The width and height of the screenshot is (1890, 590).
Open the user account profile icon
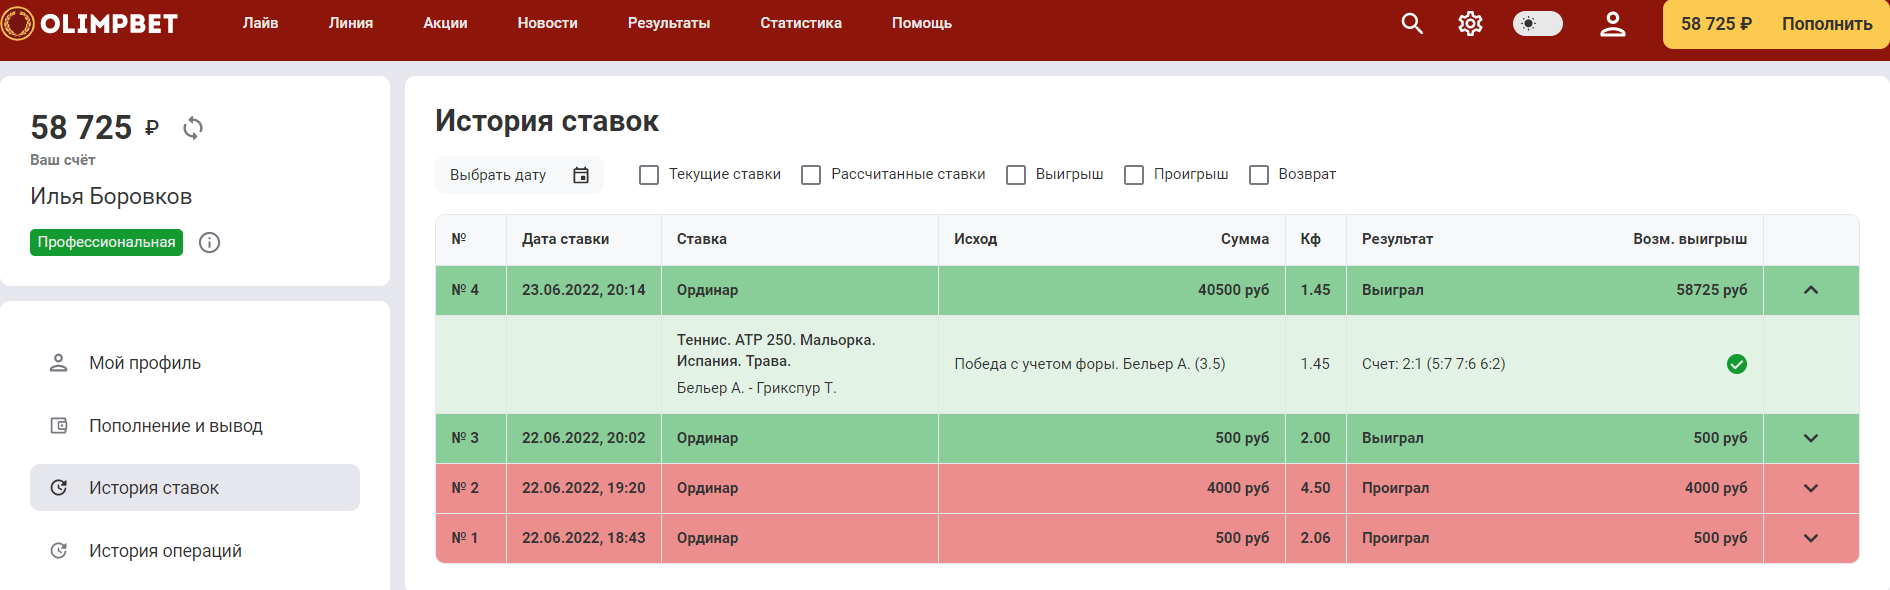click(1612, 23)
